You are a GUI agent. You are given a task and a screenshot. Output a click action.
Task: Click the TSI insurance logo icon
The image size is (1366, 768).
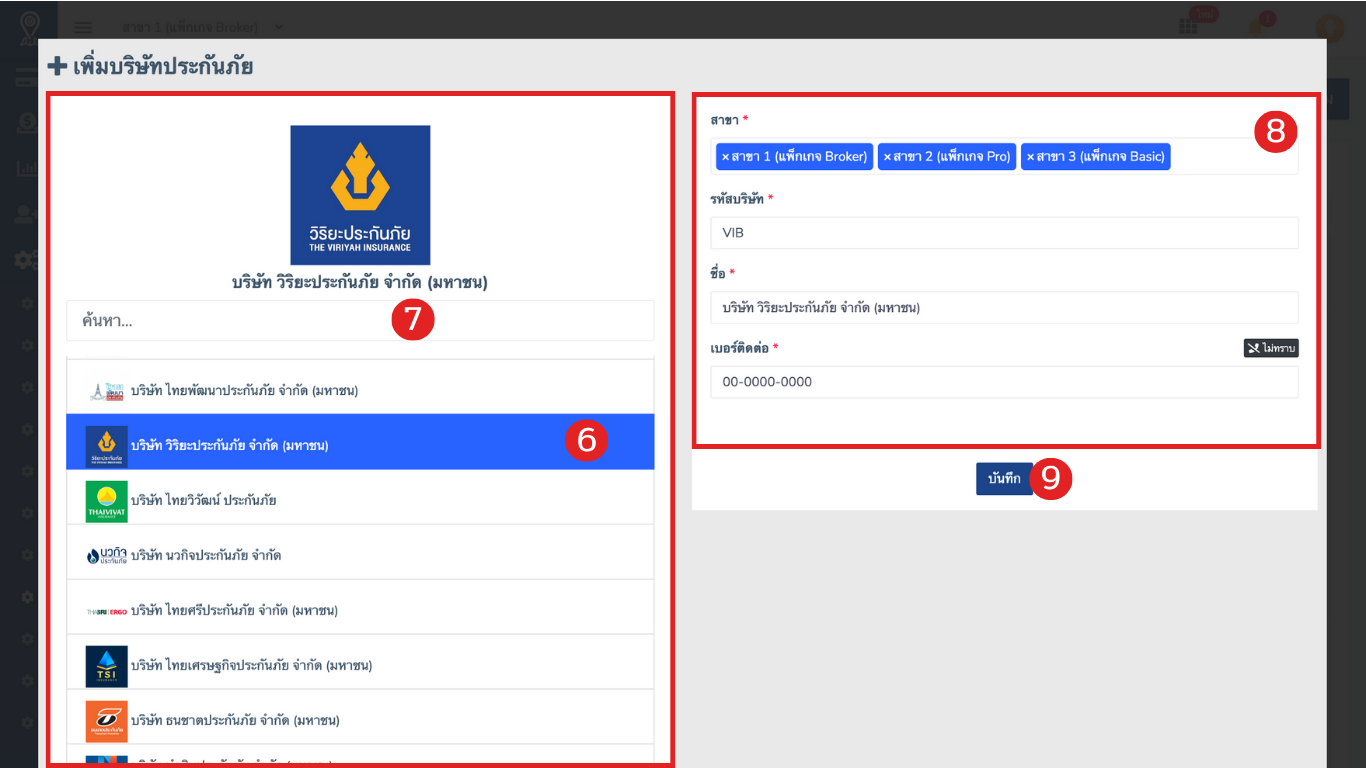[107, 666]
